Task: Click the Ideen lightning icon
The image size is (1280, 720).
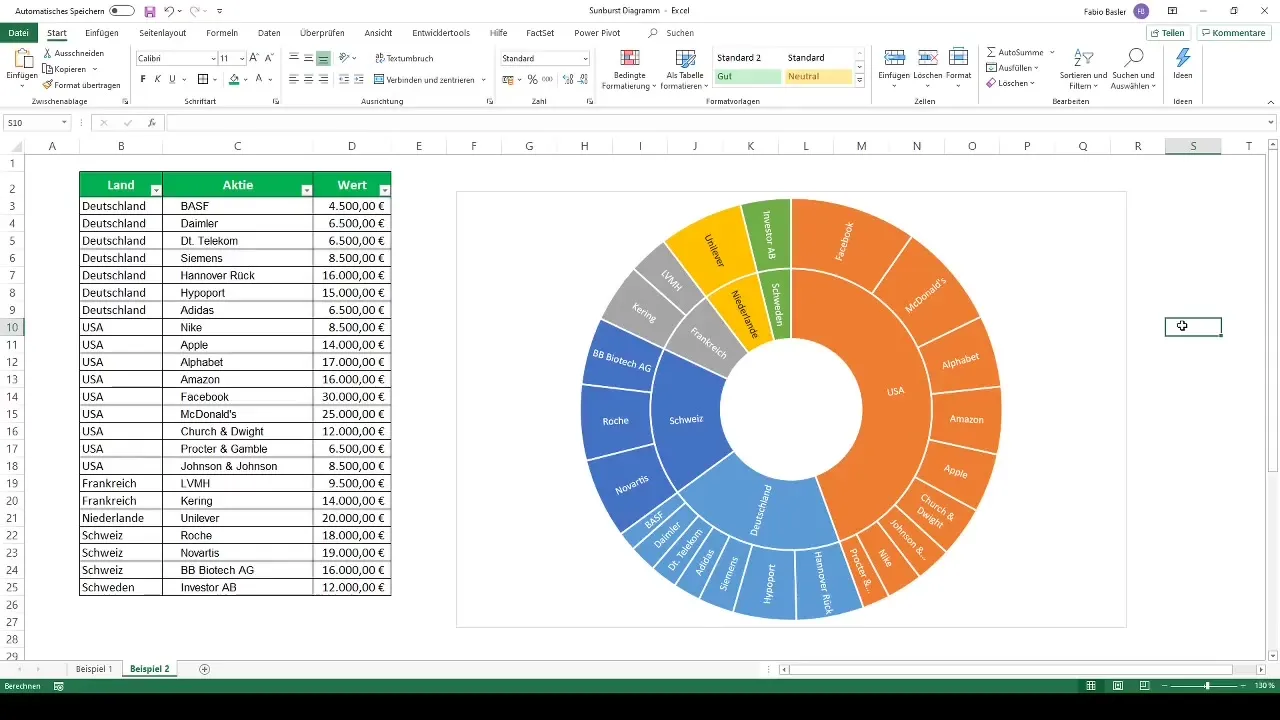Action: pos(1183,57)
